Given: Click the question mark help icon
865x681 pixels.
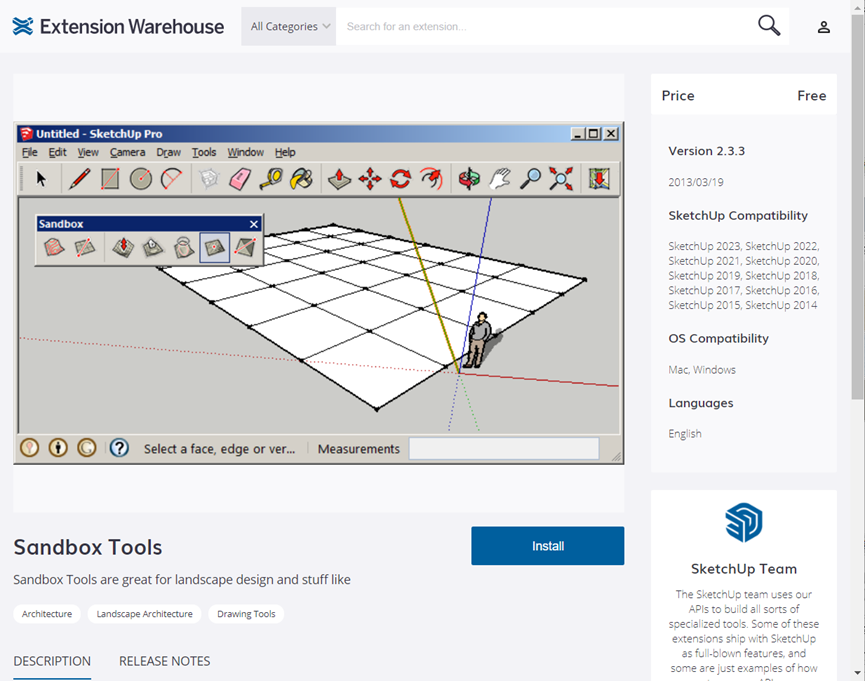Looking at the screenshot, I should pyautogui.click(x=119, y=448).
